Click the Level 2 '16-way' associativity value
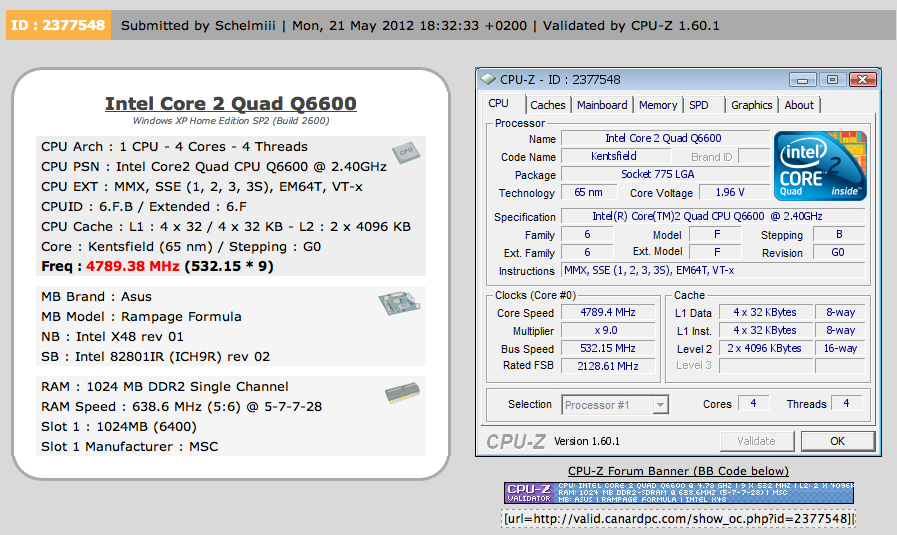The image size is (897, 535). pos(840,348)
